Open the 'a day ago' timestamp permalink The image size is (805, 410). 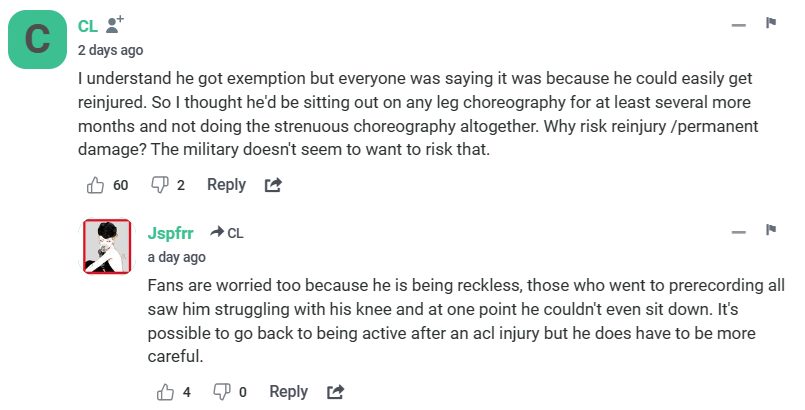[177, 257]
